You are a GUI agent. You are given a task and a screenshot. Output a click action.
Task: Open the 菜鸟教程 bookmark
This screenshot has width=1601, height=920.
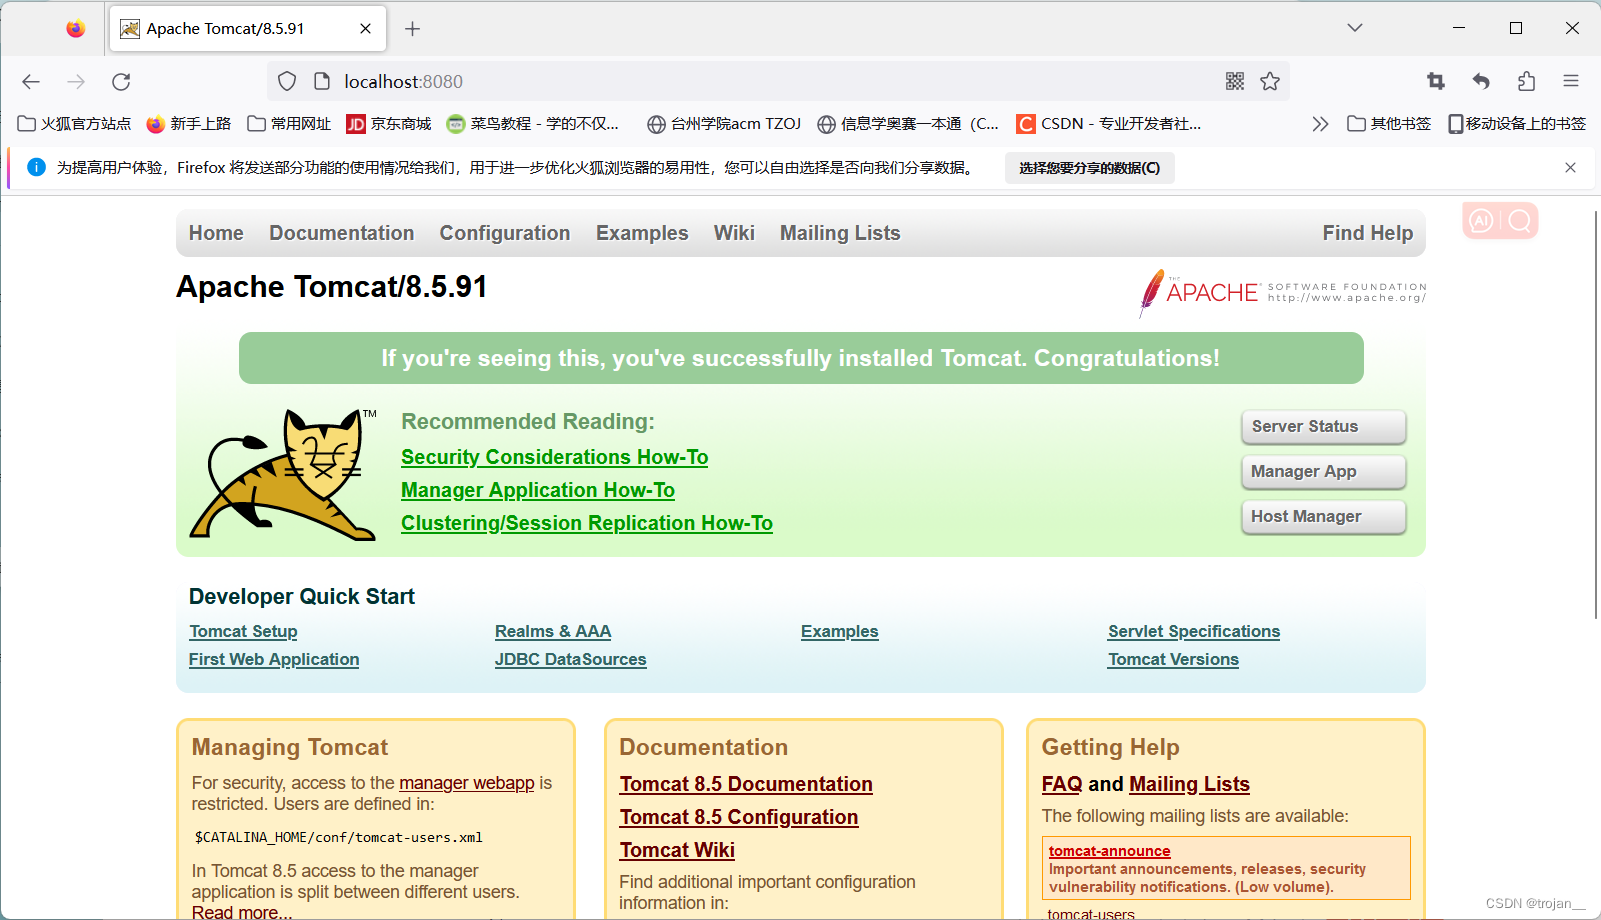(533, 124)
